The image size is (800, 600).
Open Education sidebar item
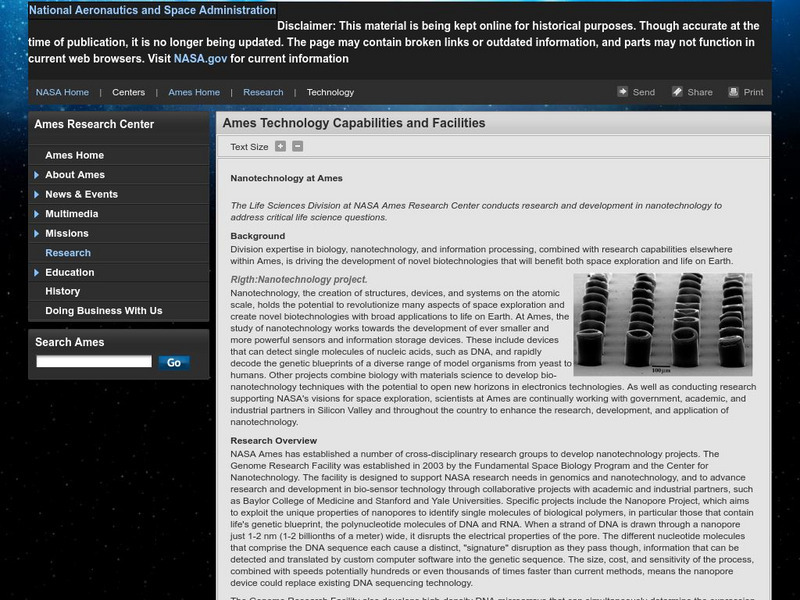(69, 272)
